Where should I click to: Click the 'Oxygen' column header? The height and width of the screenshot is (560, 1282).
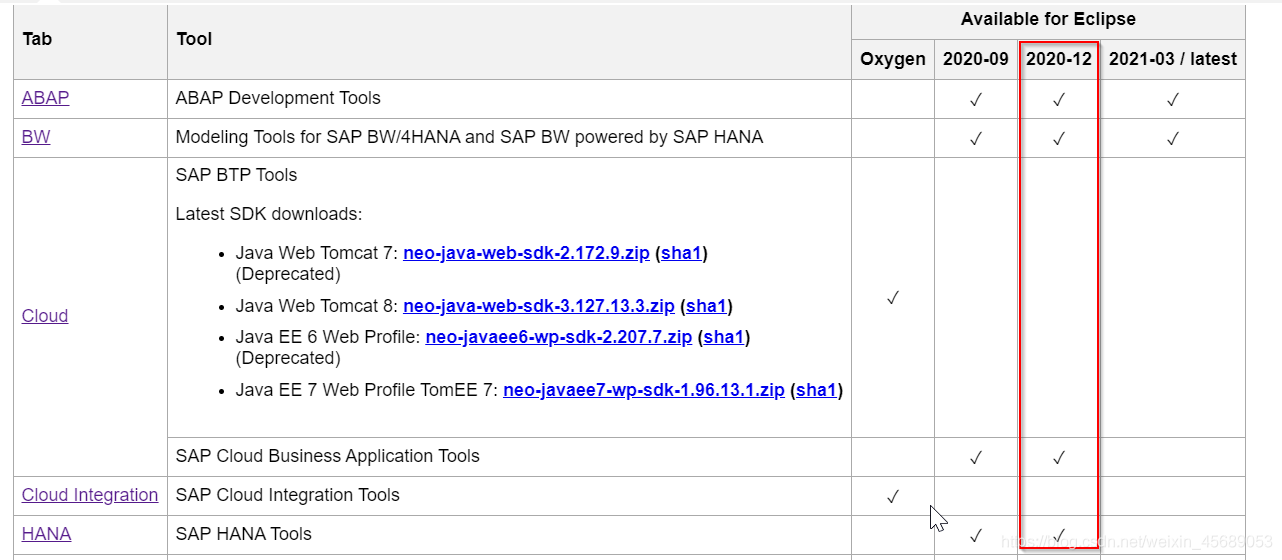pyautogui.click(x=893, y=59)
